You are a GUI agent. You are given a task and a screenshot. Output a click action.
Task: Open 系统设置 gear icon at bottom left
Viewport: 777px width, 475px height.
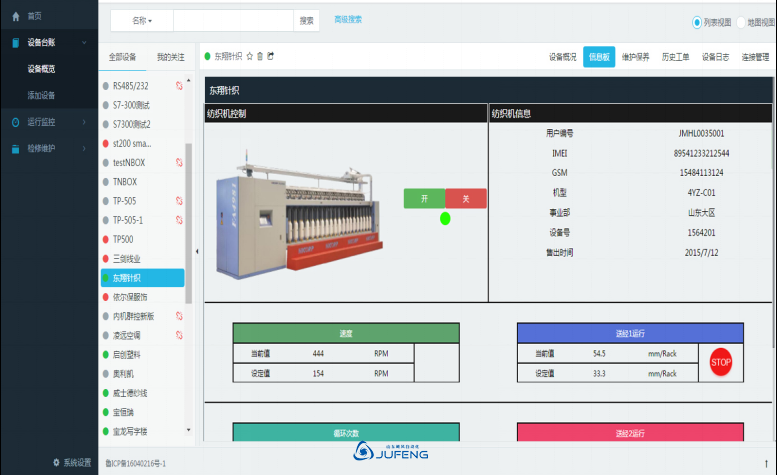tap(56, 462)
